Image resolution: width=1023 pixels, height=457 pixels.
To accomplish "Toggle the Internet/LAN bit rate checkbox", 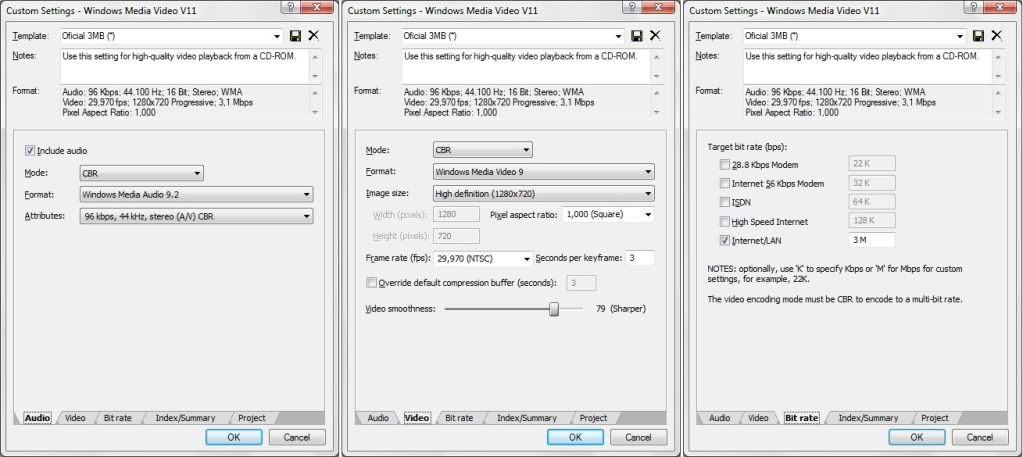I will coord(724,240).
